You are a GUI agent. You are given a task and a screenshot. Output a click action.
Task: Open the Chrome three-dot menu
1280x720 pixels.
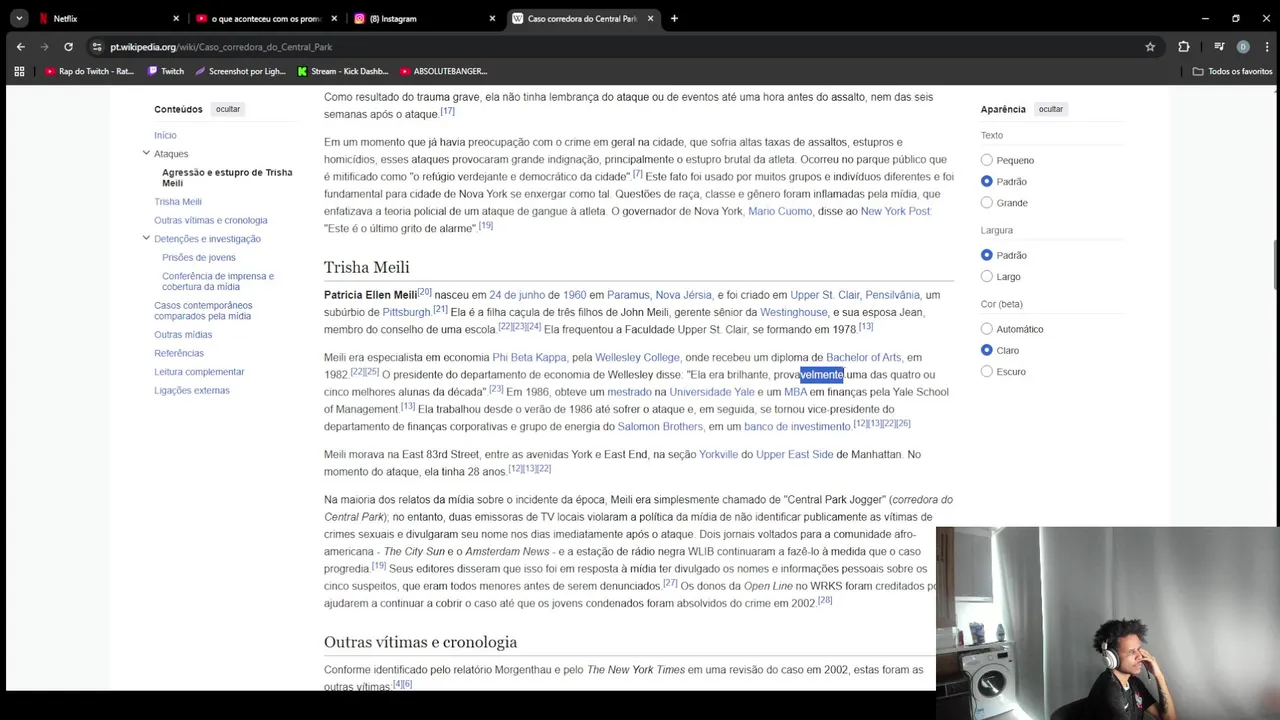(x=1266, y=47)
